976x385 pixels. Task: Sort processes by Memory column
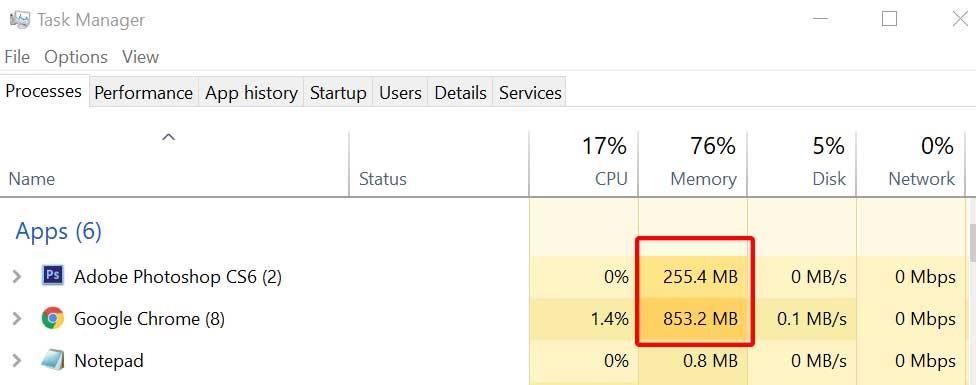coord(693,163)
